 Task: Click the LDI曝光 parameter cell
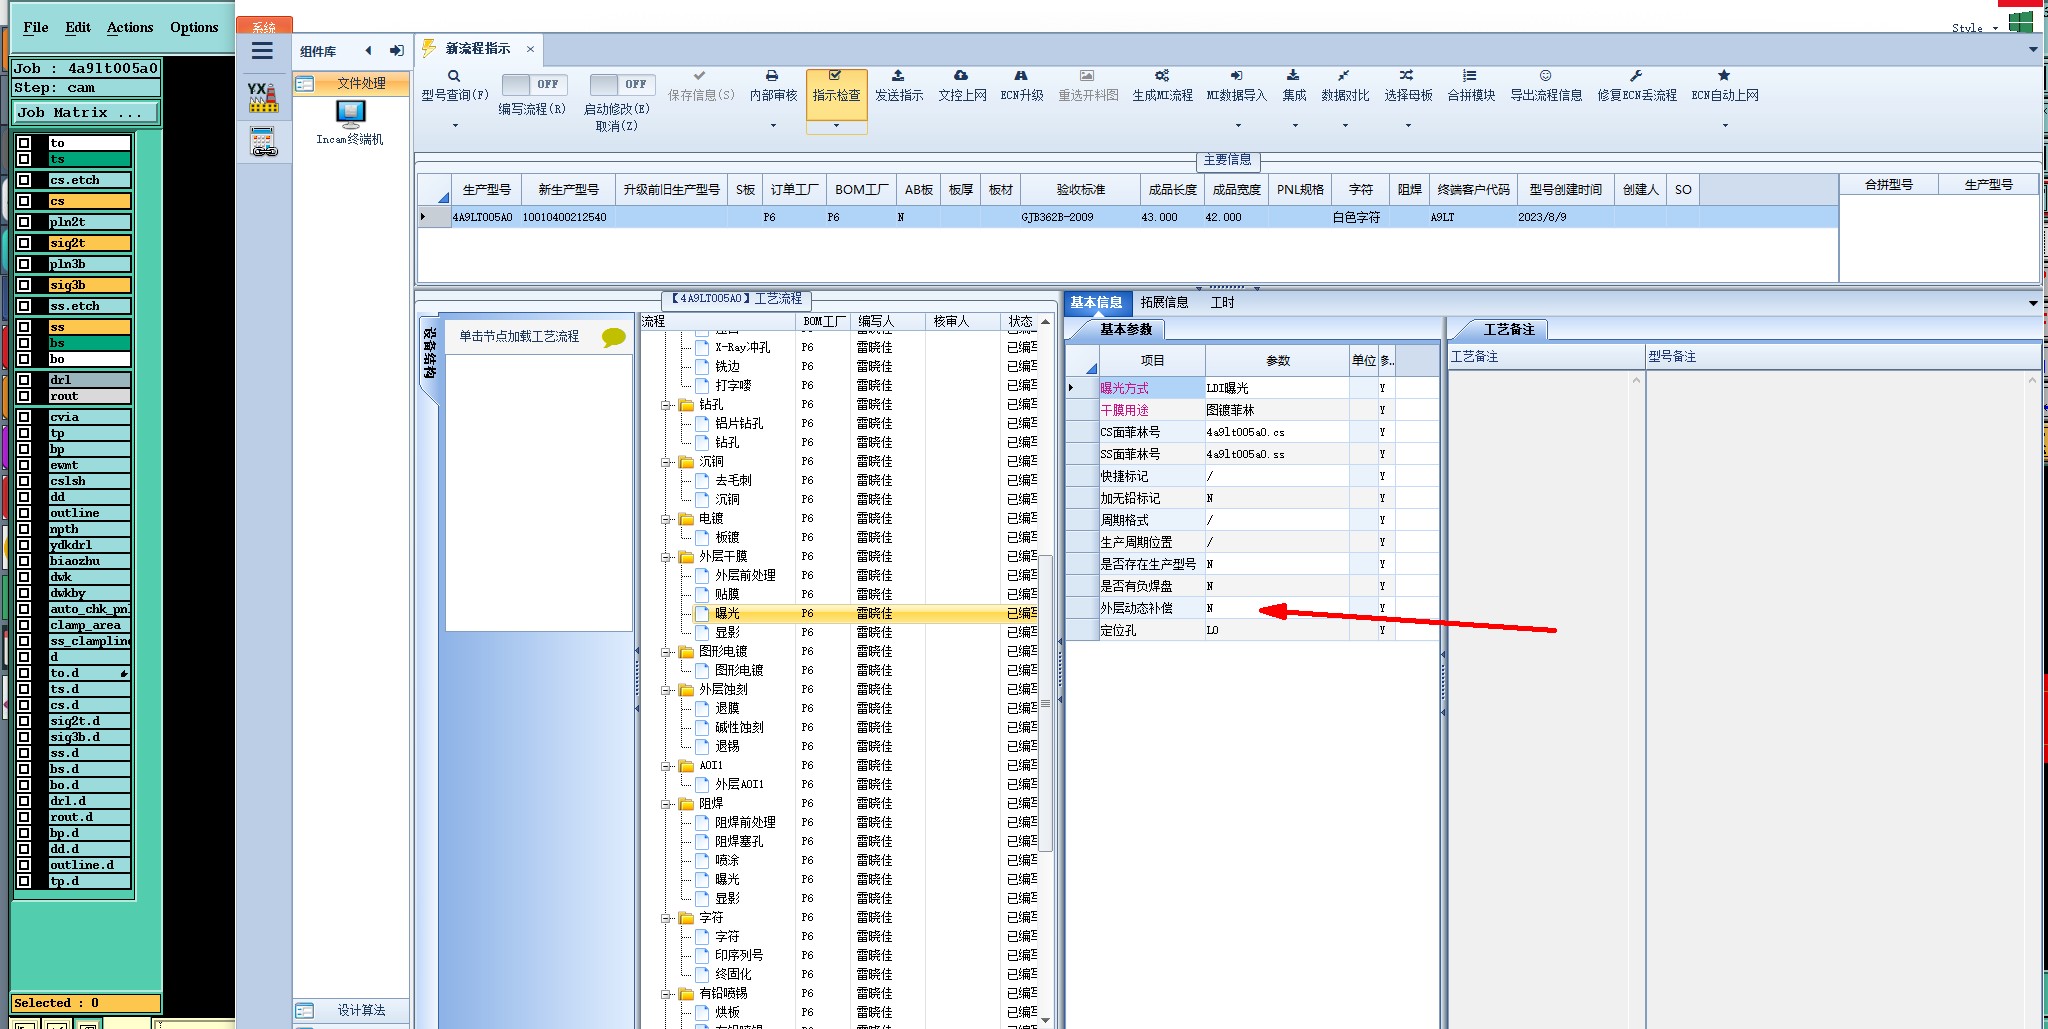(x=1277, y=388)
